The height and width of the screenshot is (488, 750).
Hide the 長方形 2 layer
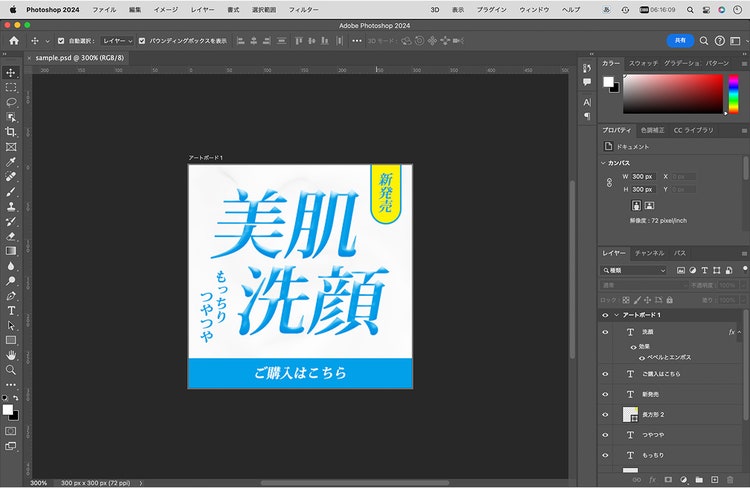[605, 415]
